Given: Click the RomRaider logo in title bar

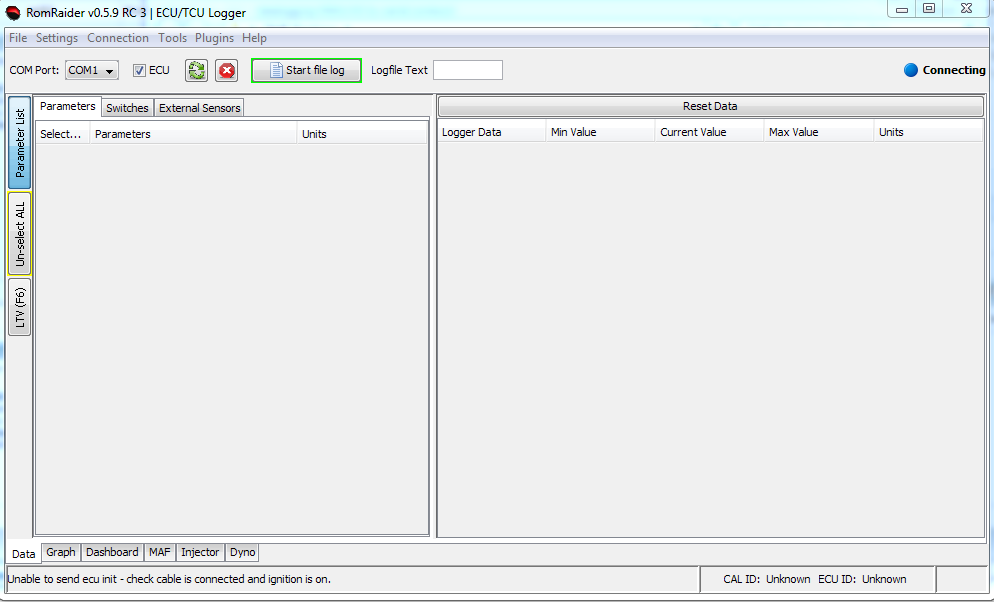Looking at the screenshot, I should [x=13, y=13].
